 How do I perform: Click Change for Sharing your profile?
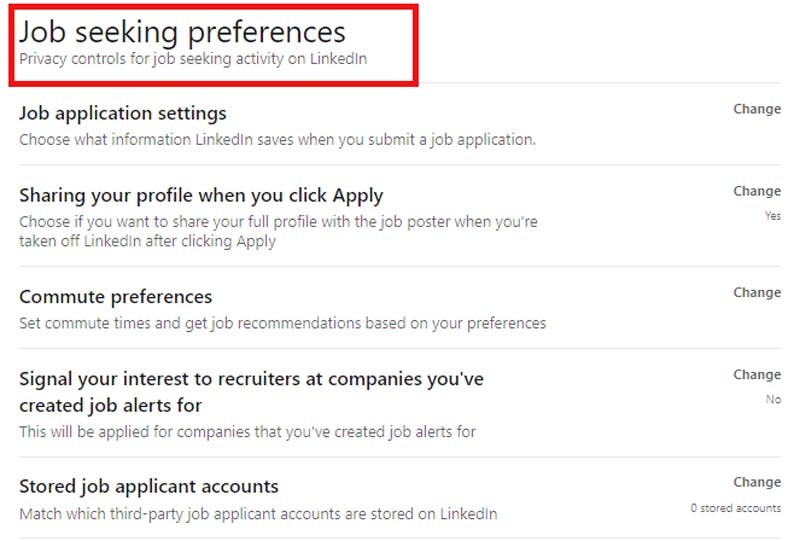pos(756,191)
